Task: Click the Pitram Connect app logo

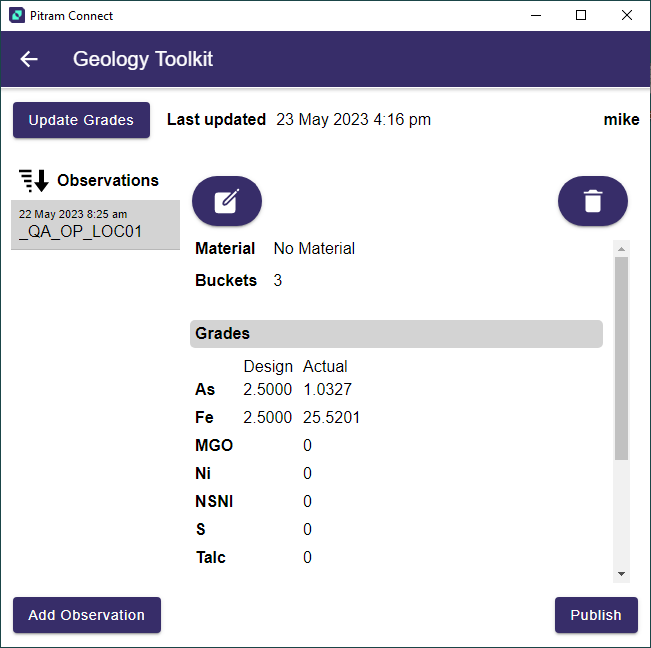Action: coord(17,15)
